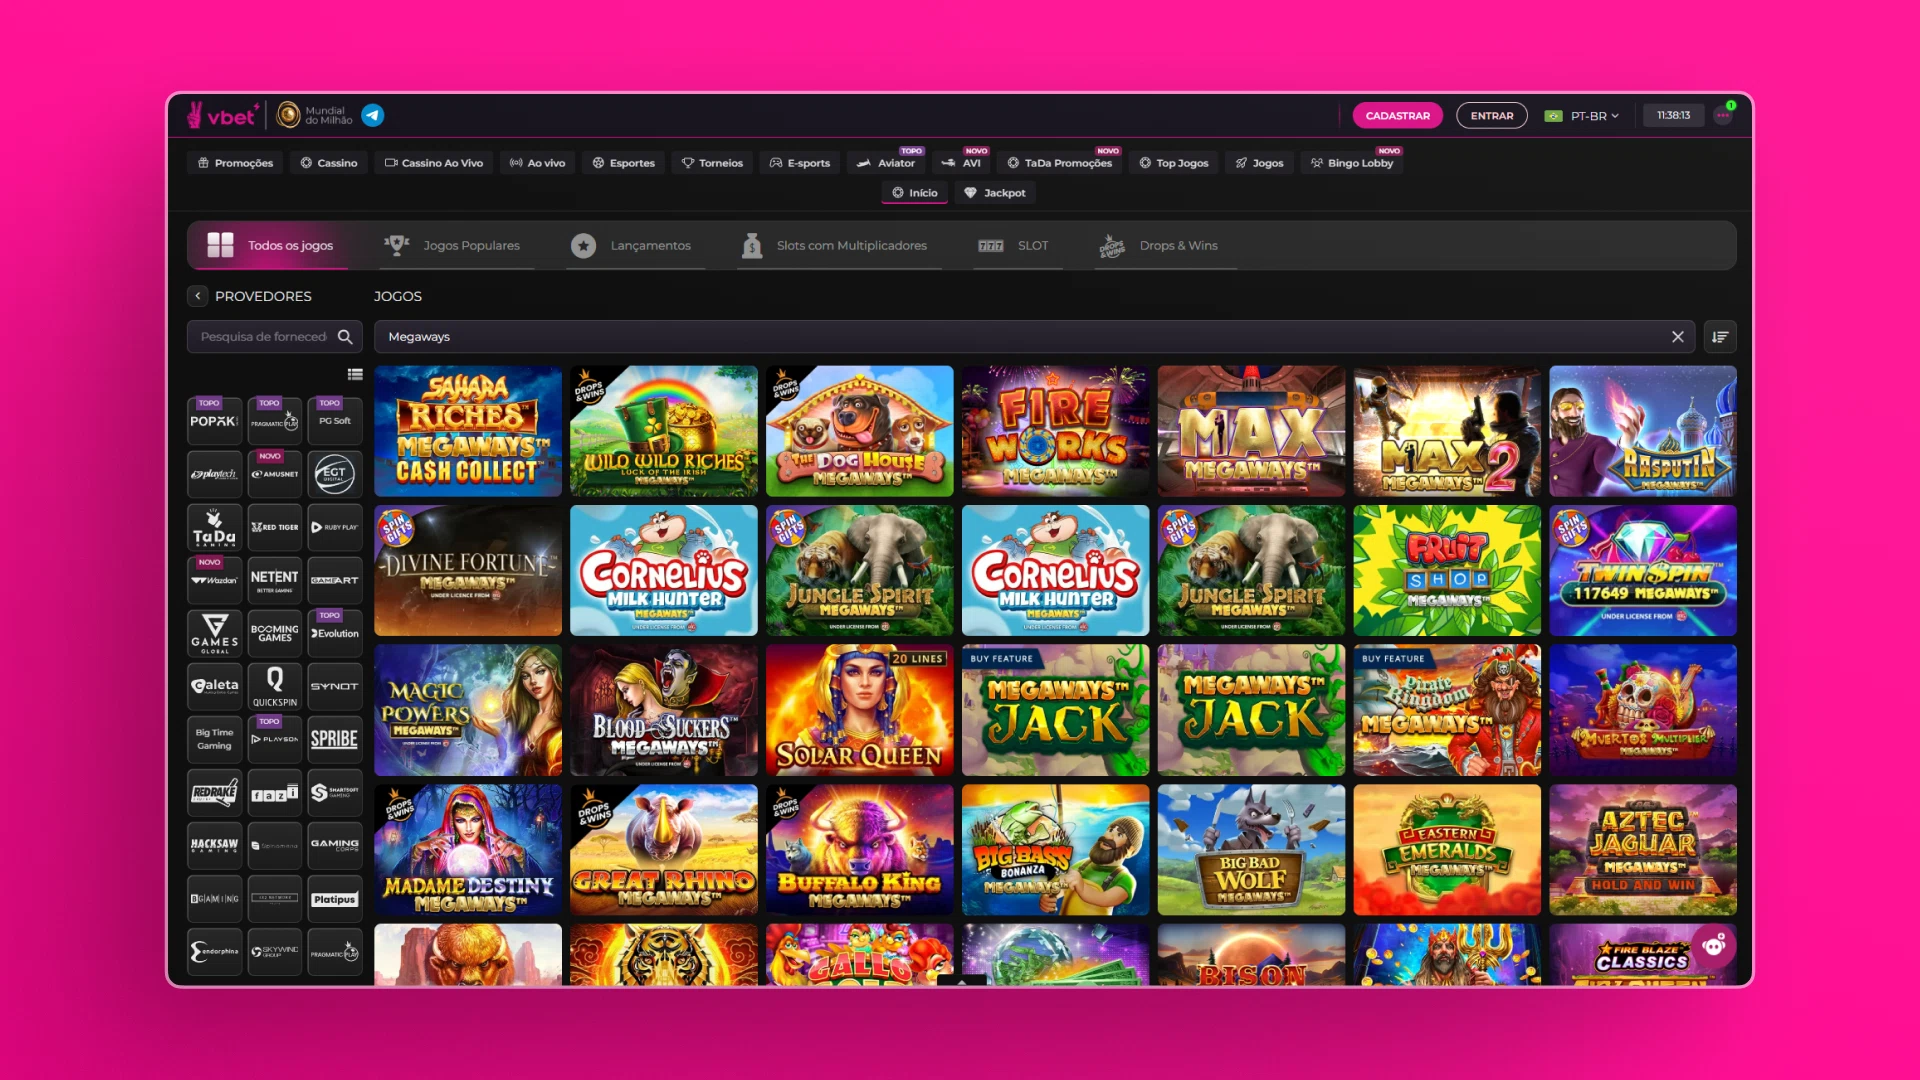The width and height of the screenshot is (1920, 1080).
Task: Select the Synot provider logo
Action: [x=335, y=686]
